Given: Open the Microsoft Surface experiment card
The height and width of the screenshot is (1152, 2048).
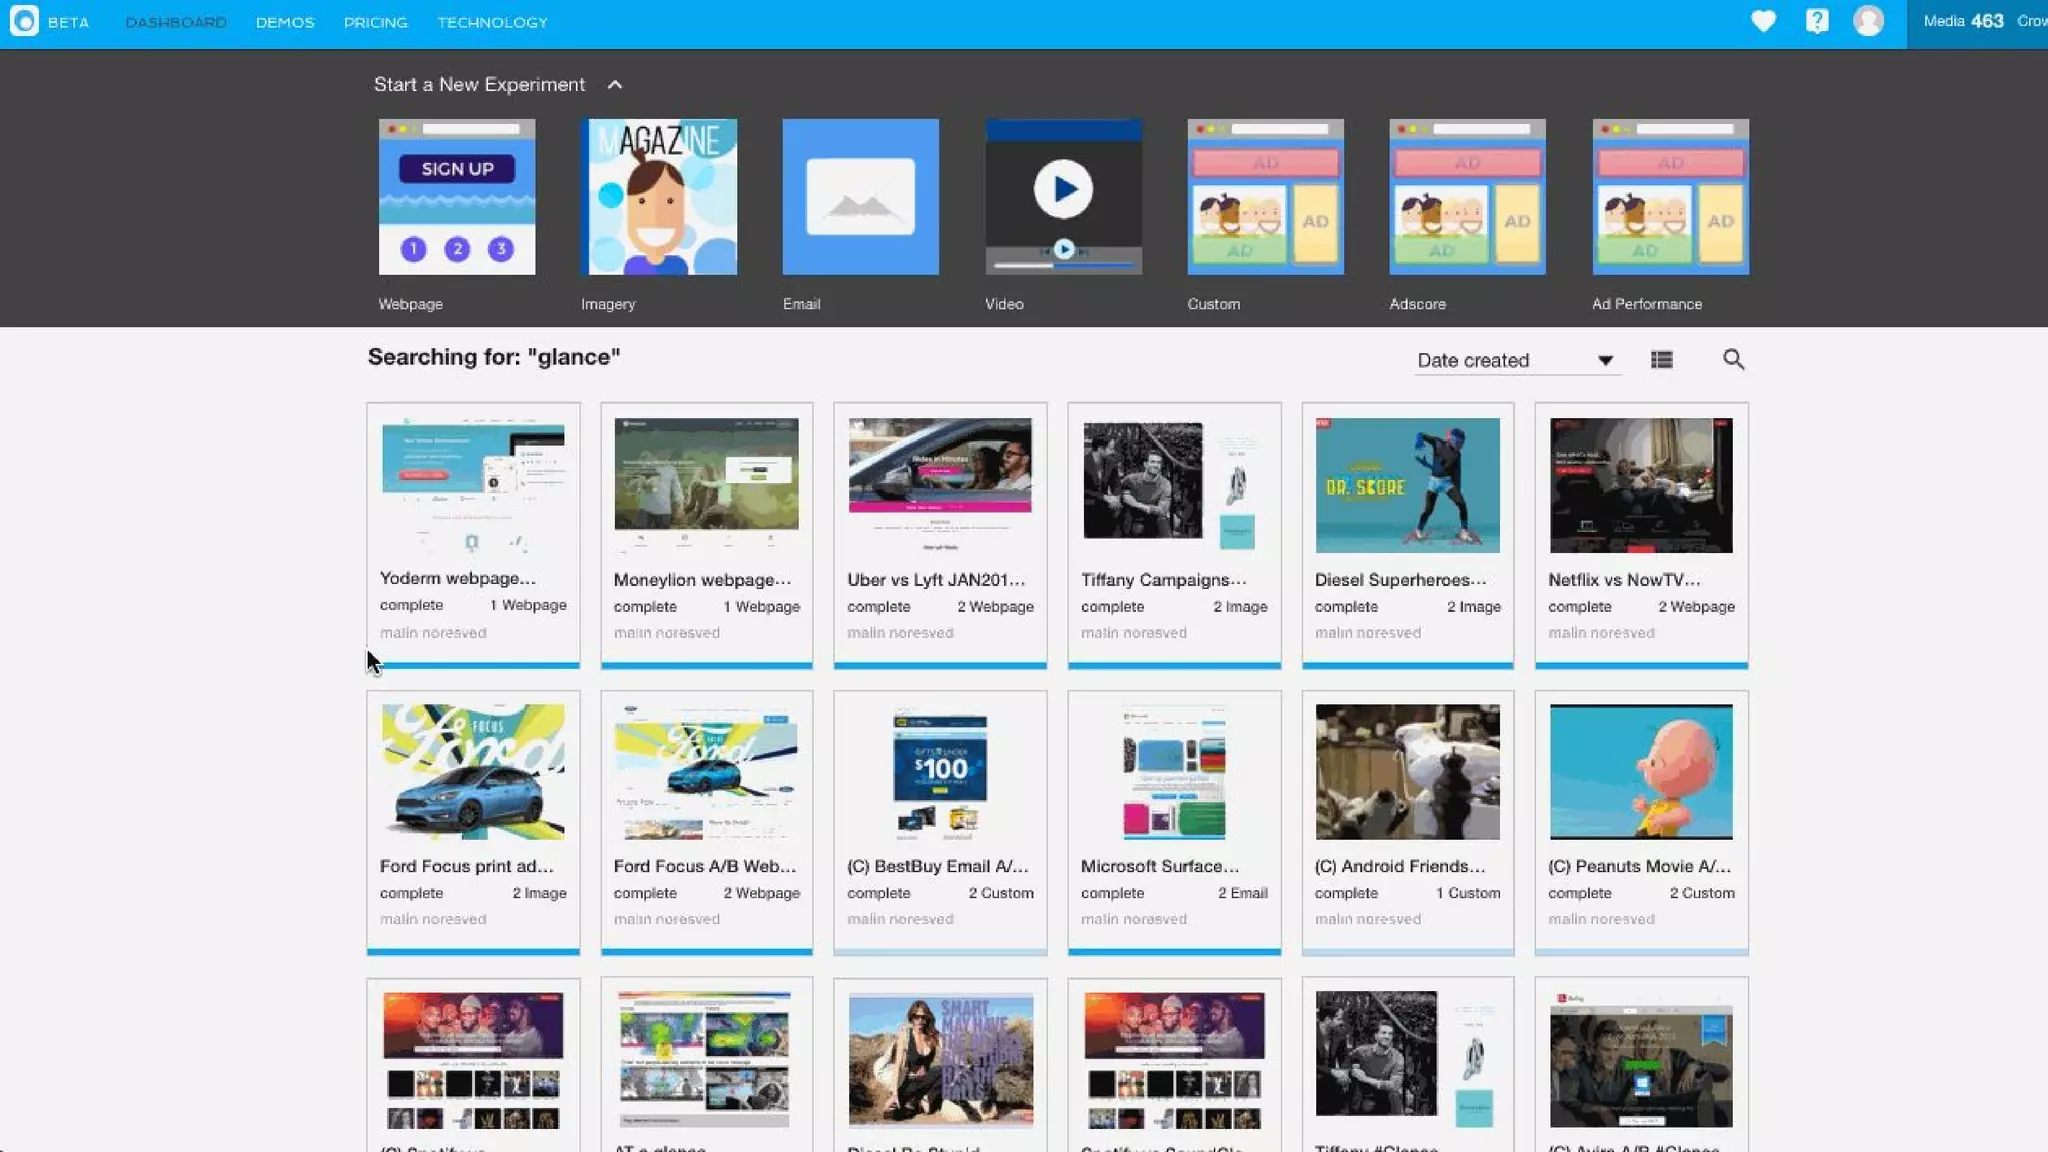Looking at the screenshot, I should point(1174,822).
